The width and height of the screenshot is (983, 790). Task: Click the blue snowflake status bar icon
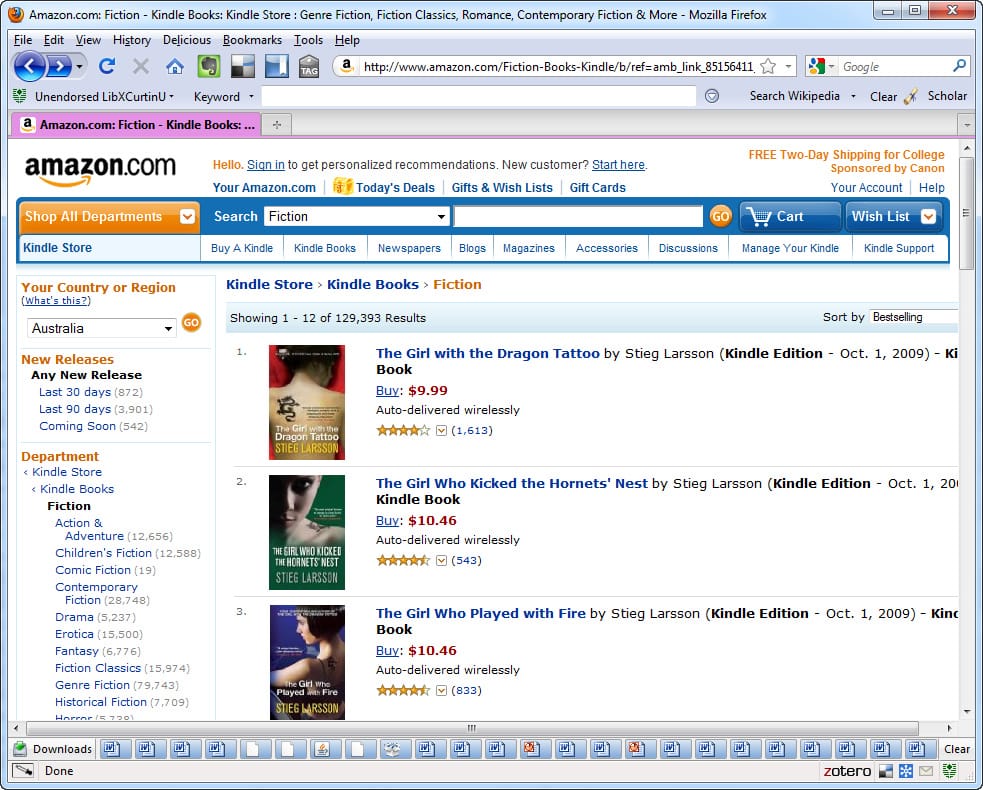(x=906, y=771)
